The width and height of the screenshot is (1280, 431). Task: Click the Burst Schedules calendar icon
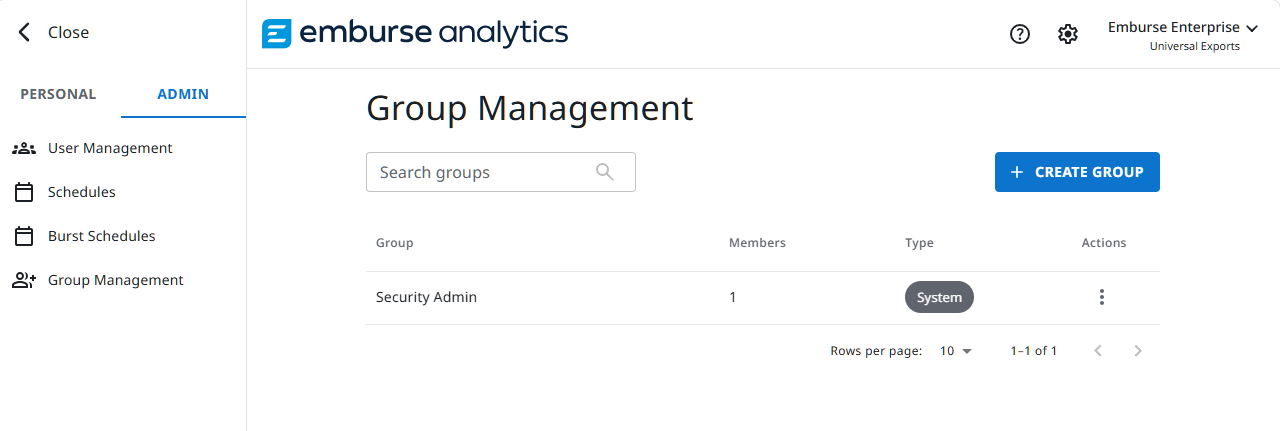click(x=24, y=236)
